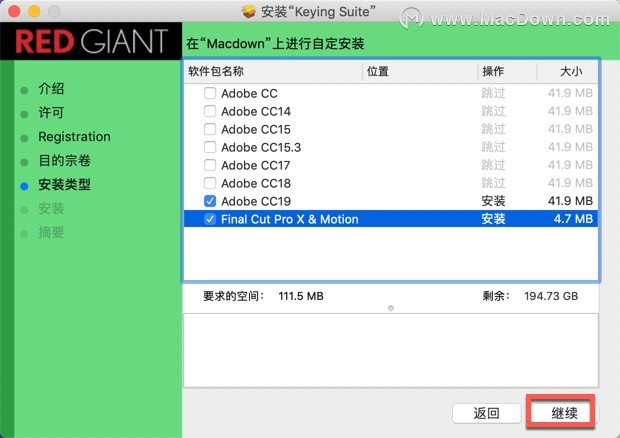Click the 继续 (Continue) button
This screenshot has height=438, width=620.
tap(564, 413)
